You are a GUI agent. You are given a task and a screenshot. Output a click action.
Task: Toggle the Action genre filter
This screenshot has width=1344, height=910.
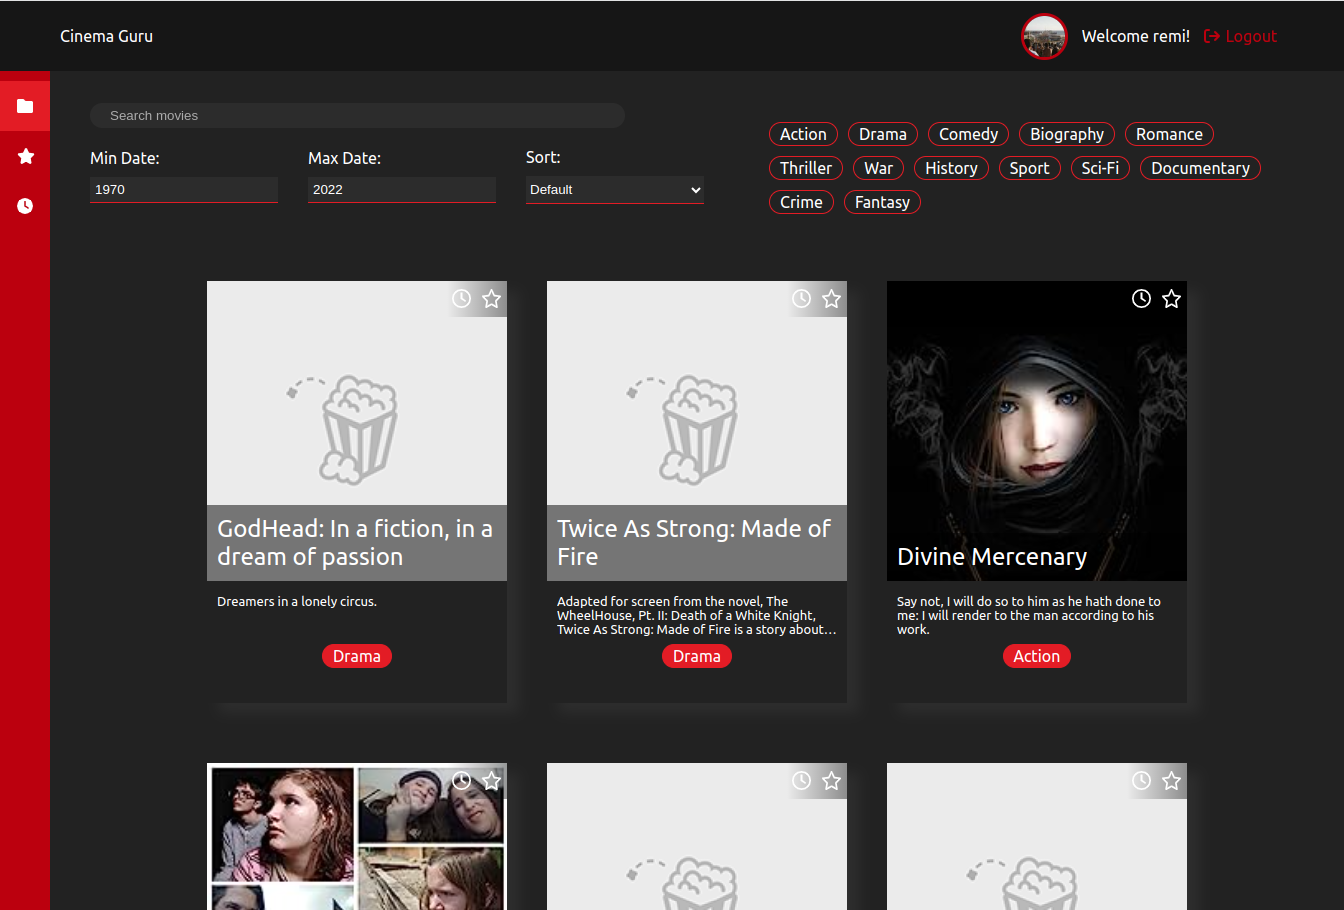point(803,133)
